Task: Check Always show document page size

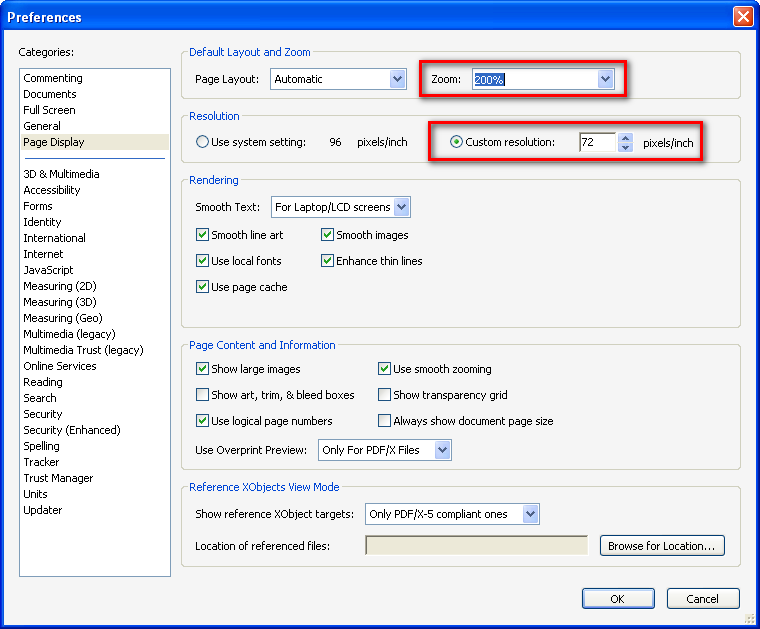Action: point(385,421)
